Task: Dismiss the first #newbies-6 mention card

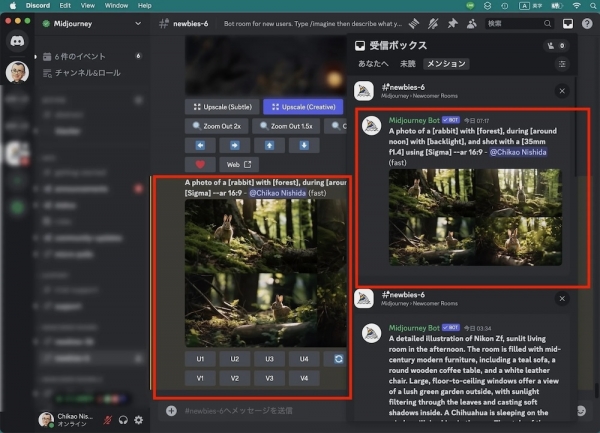Action: coord(562,91)
